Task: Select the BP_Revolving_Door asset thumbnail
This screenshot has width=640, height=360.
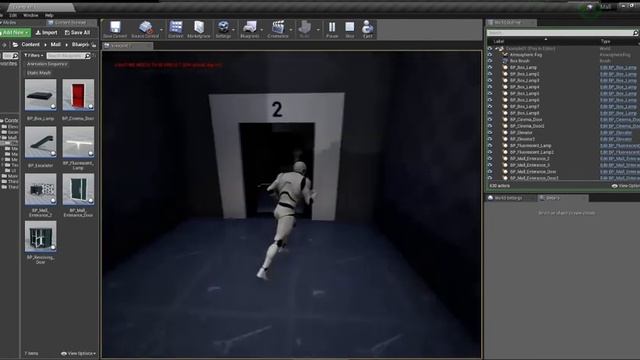Action: (40, 237)
